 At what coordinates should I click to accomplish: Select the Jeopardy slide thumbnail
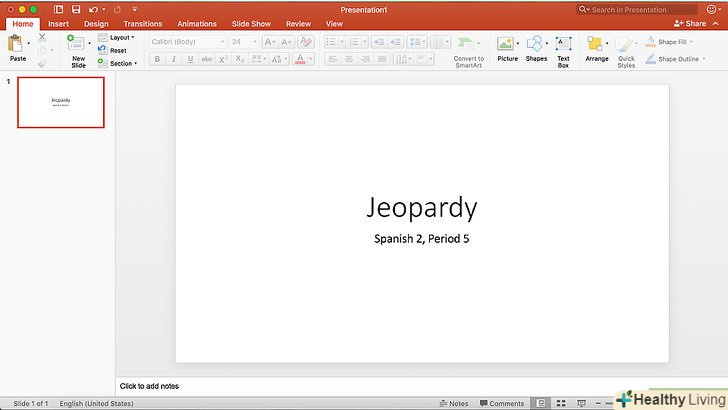click(61, 102)
